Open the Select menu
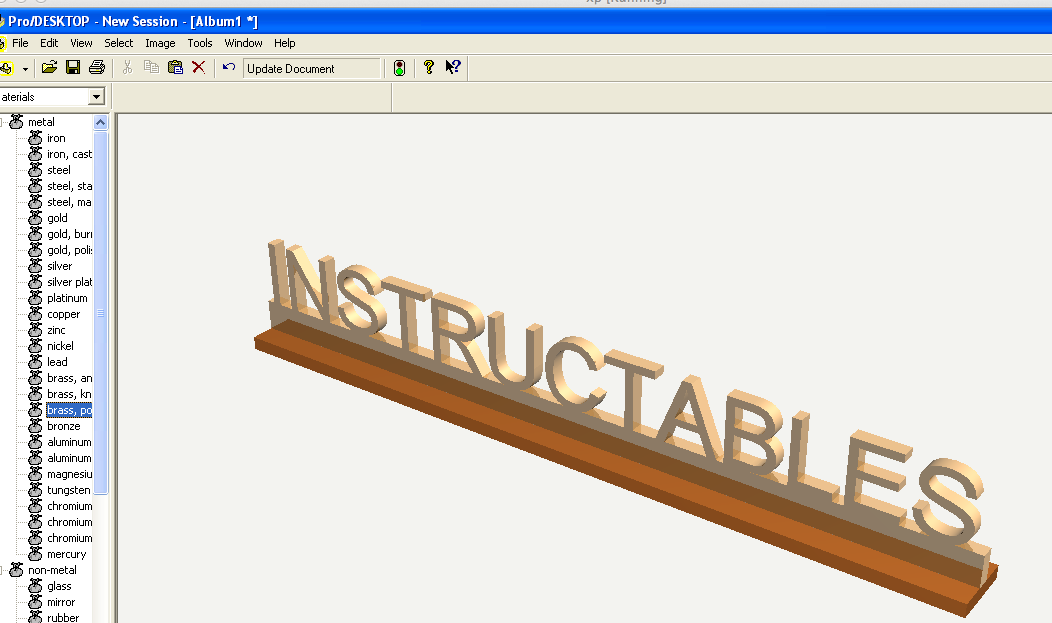This screenshot has height=623, width=1052. coord(119,43)
